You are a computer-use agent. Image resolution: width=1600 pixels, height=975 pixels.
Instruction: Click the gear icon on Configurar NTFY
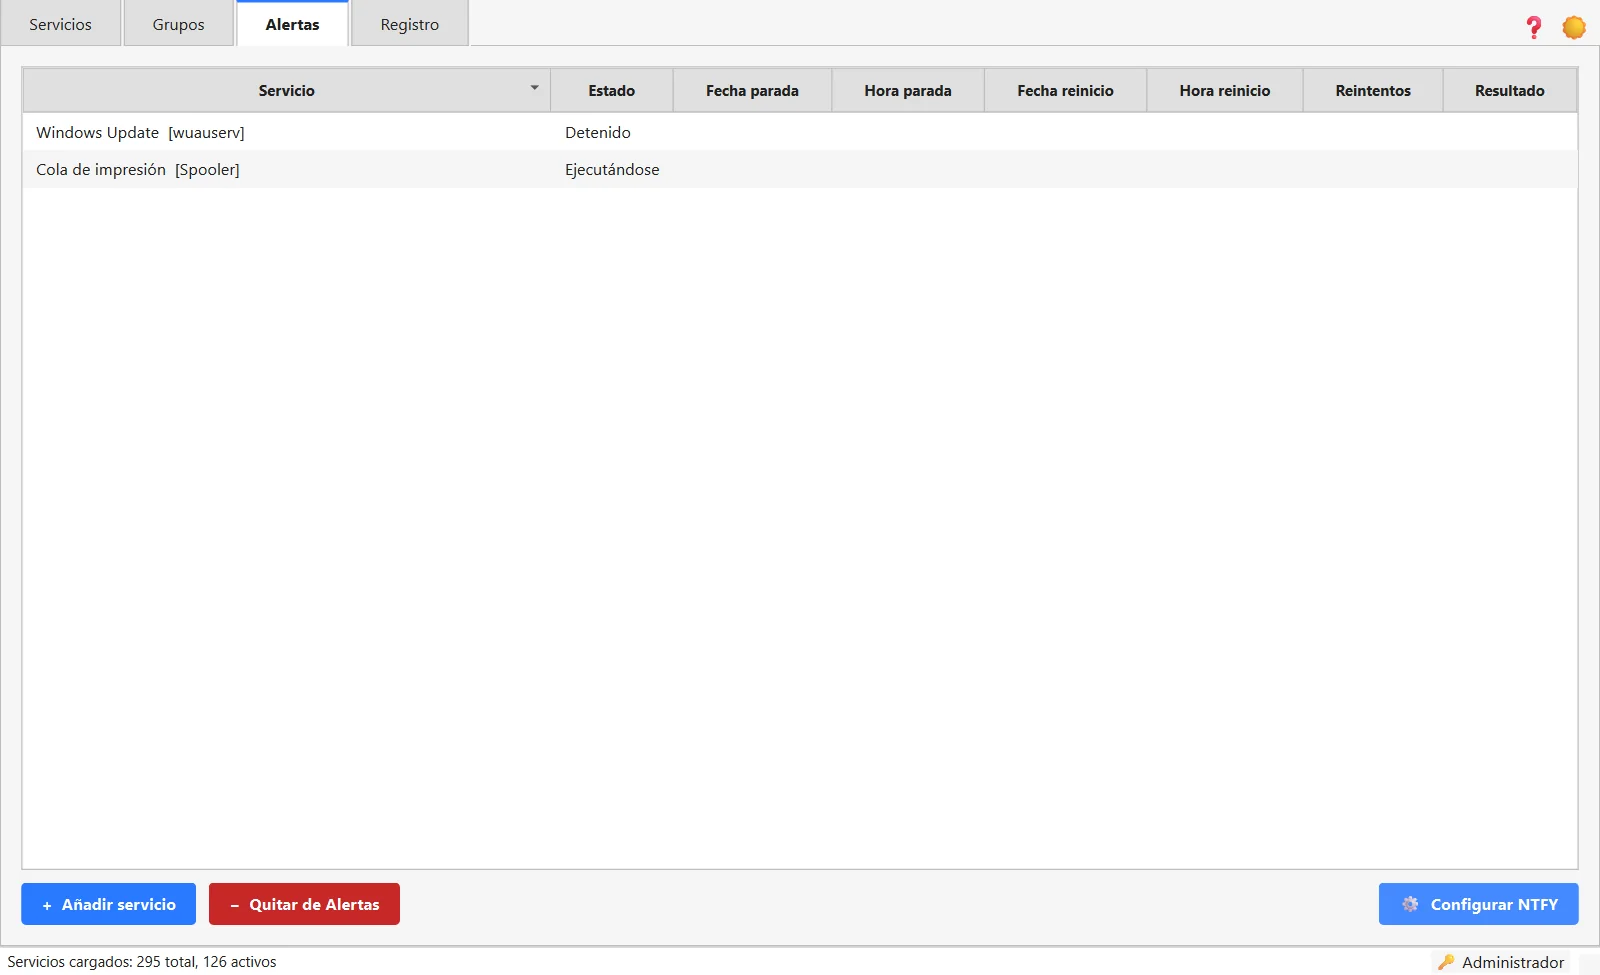click(x=1410, y=904)
